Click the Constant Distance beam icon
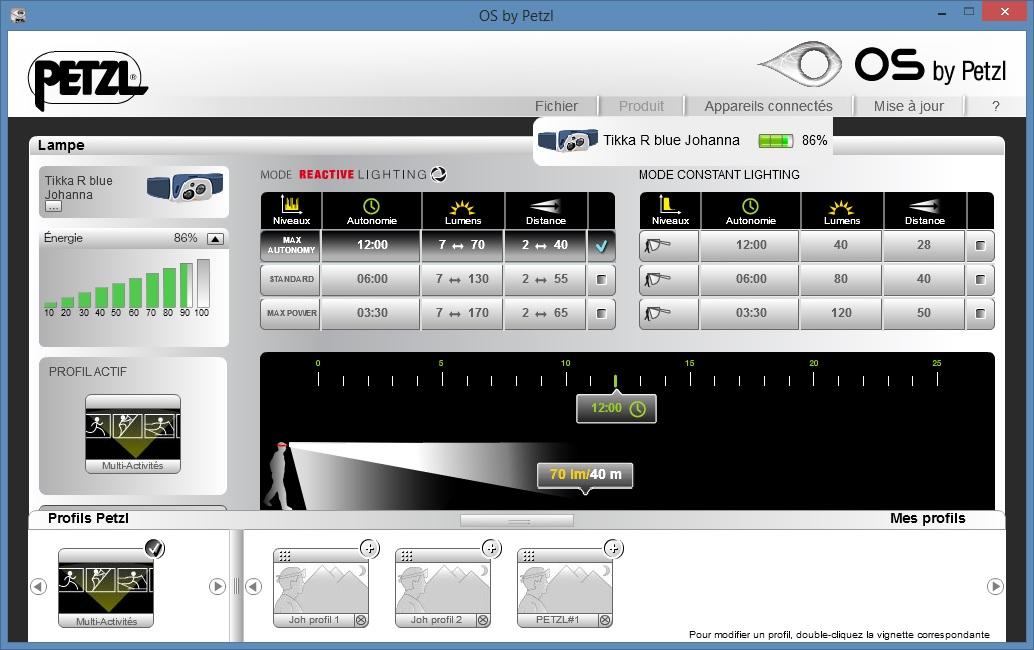 [925, 206]
